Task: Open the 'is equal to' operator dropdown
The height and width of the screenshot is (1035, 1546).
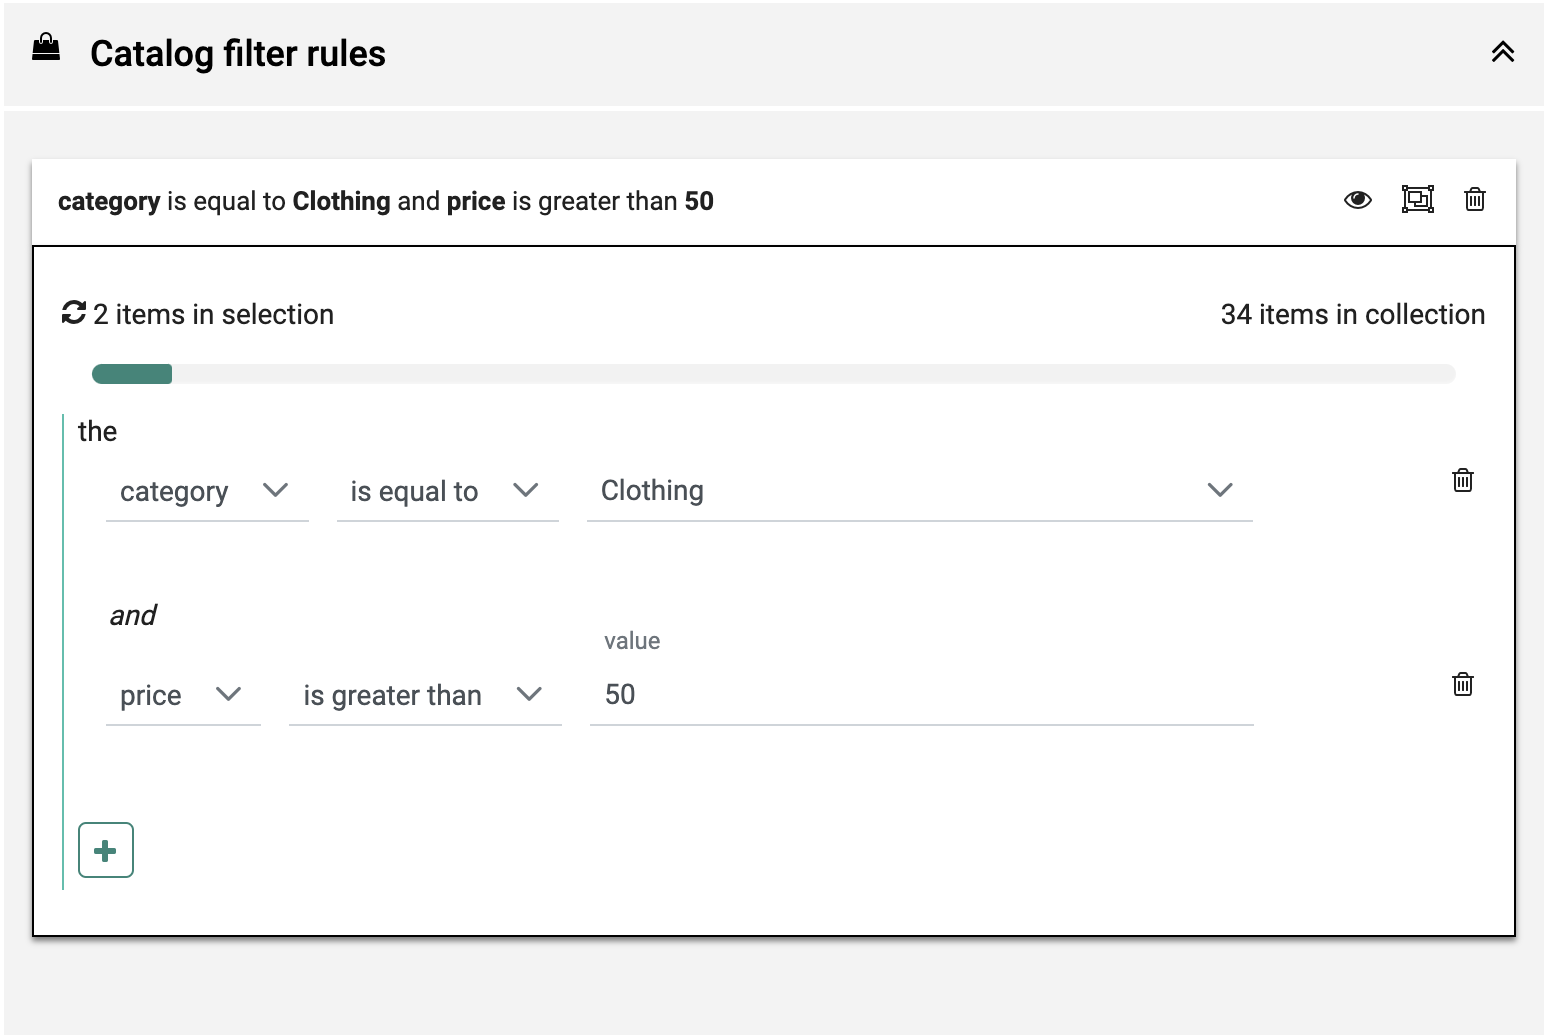Action: point(446,491)
